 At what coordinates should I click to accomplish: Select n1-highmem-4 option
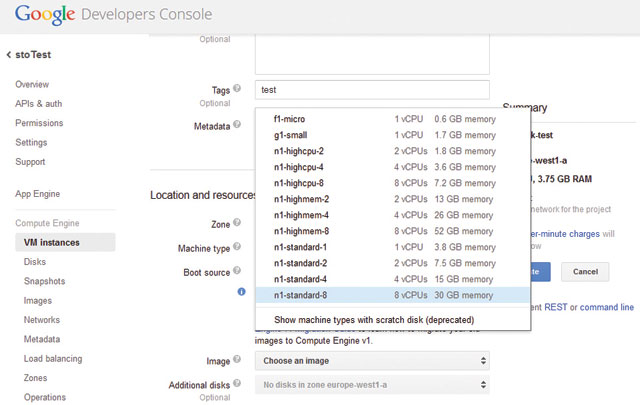[393, 215]
